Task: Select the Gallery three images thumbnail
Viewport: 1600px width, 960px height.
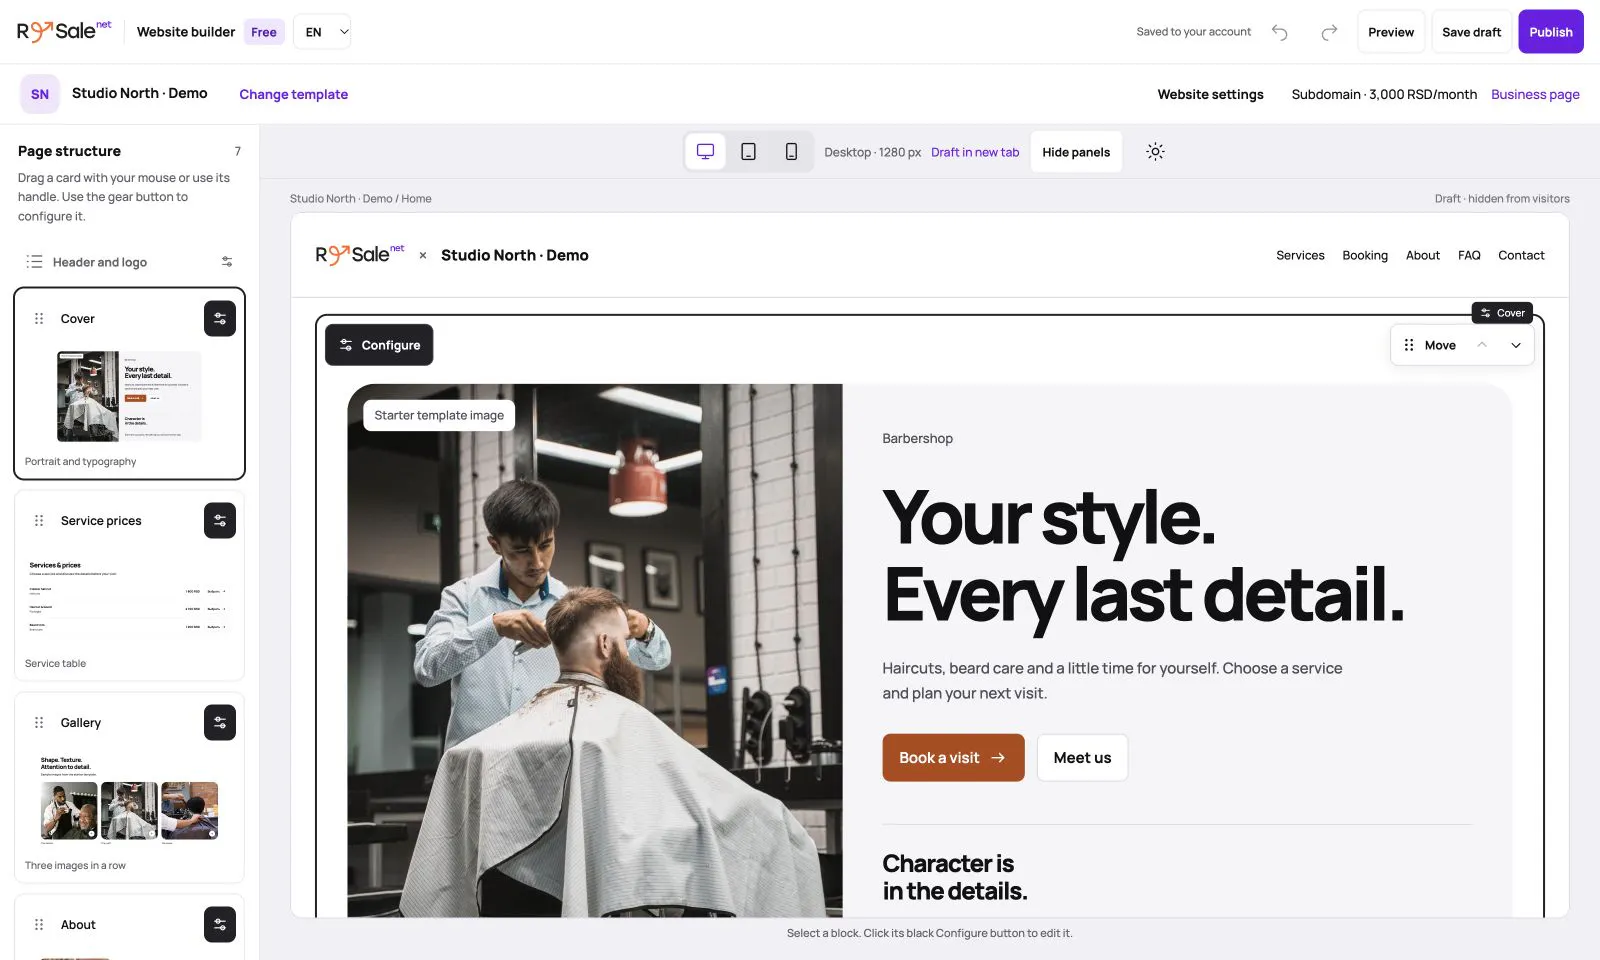Action: click(x=129, y=800)
